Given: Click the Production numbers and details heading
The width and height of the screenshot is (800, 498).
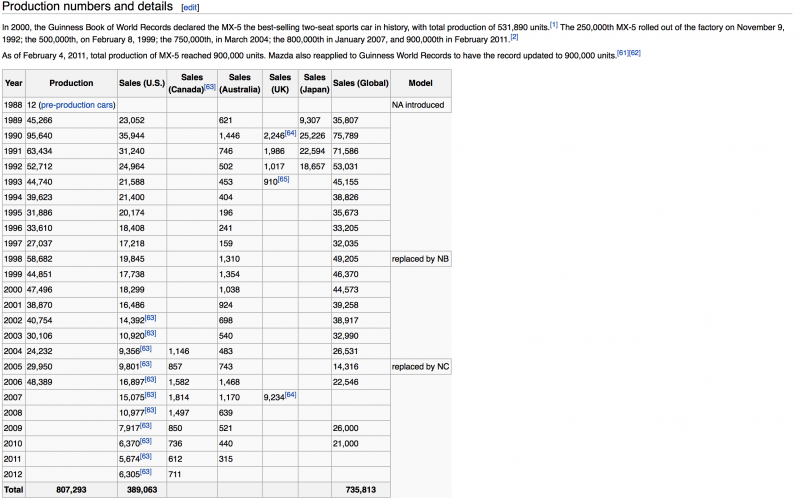Looking at the screenshot, I should point(88,8).
